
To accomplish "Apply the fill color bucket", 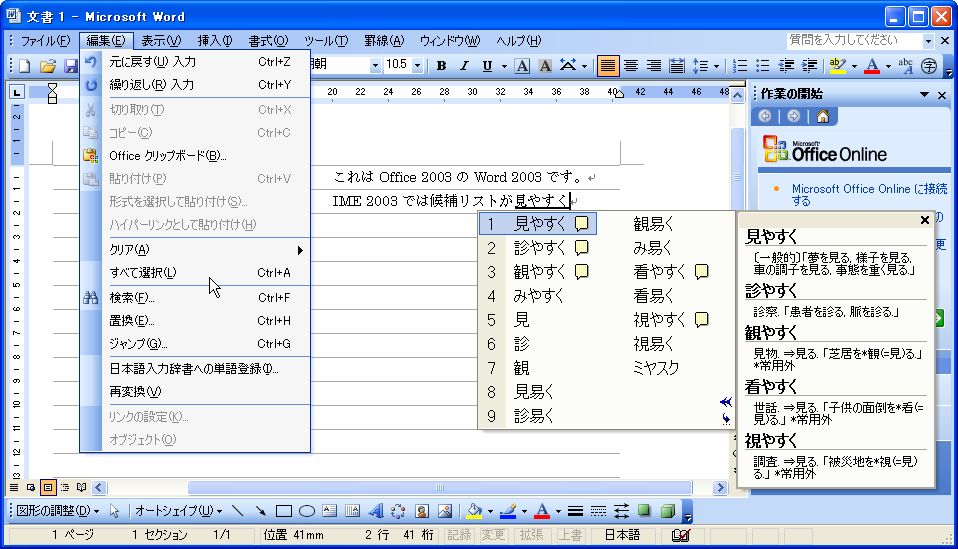I will 474,511.
